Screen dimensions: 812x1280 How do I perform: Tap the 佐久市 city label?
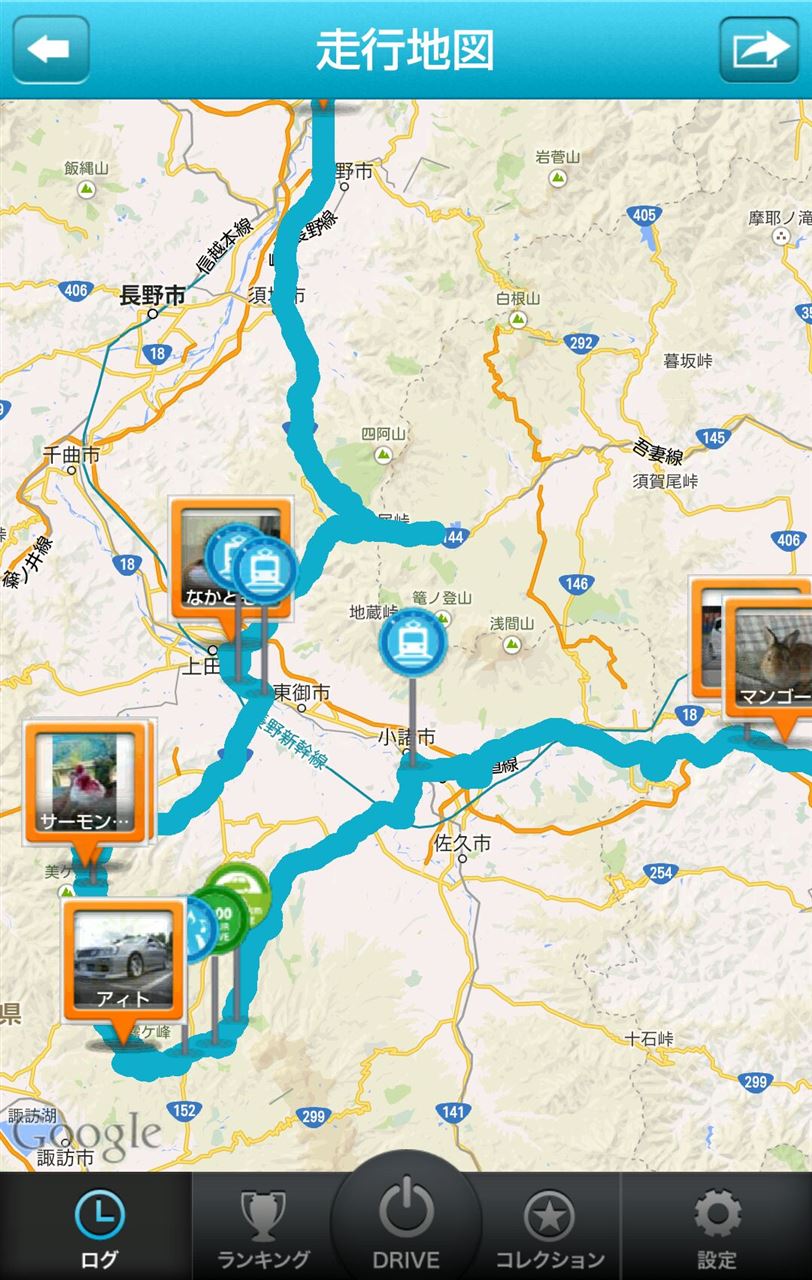pyautogui.click(x=463, y=843)
